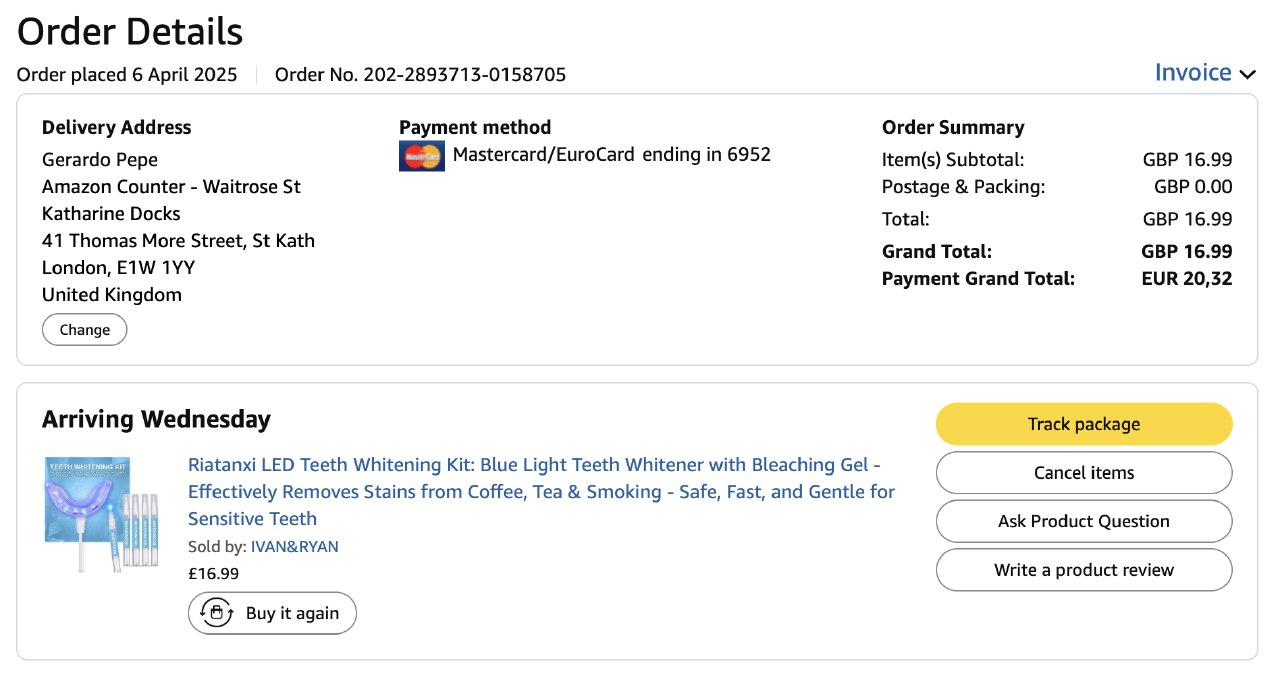The width and height of the screenshot is (1280, 686).
Task: Click the EUR 20,32 payment total
Action: coord(1186,279)
